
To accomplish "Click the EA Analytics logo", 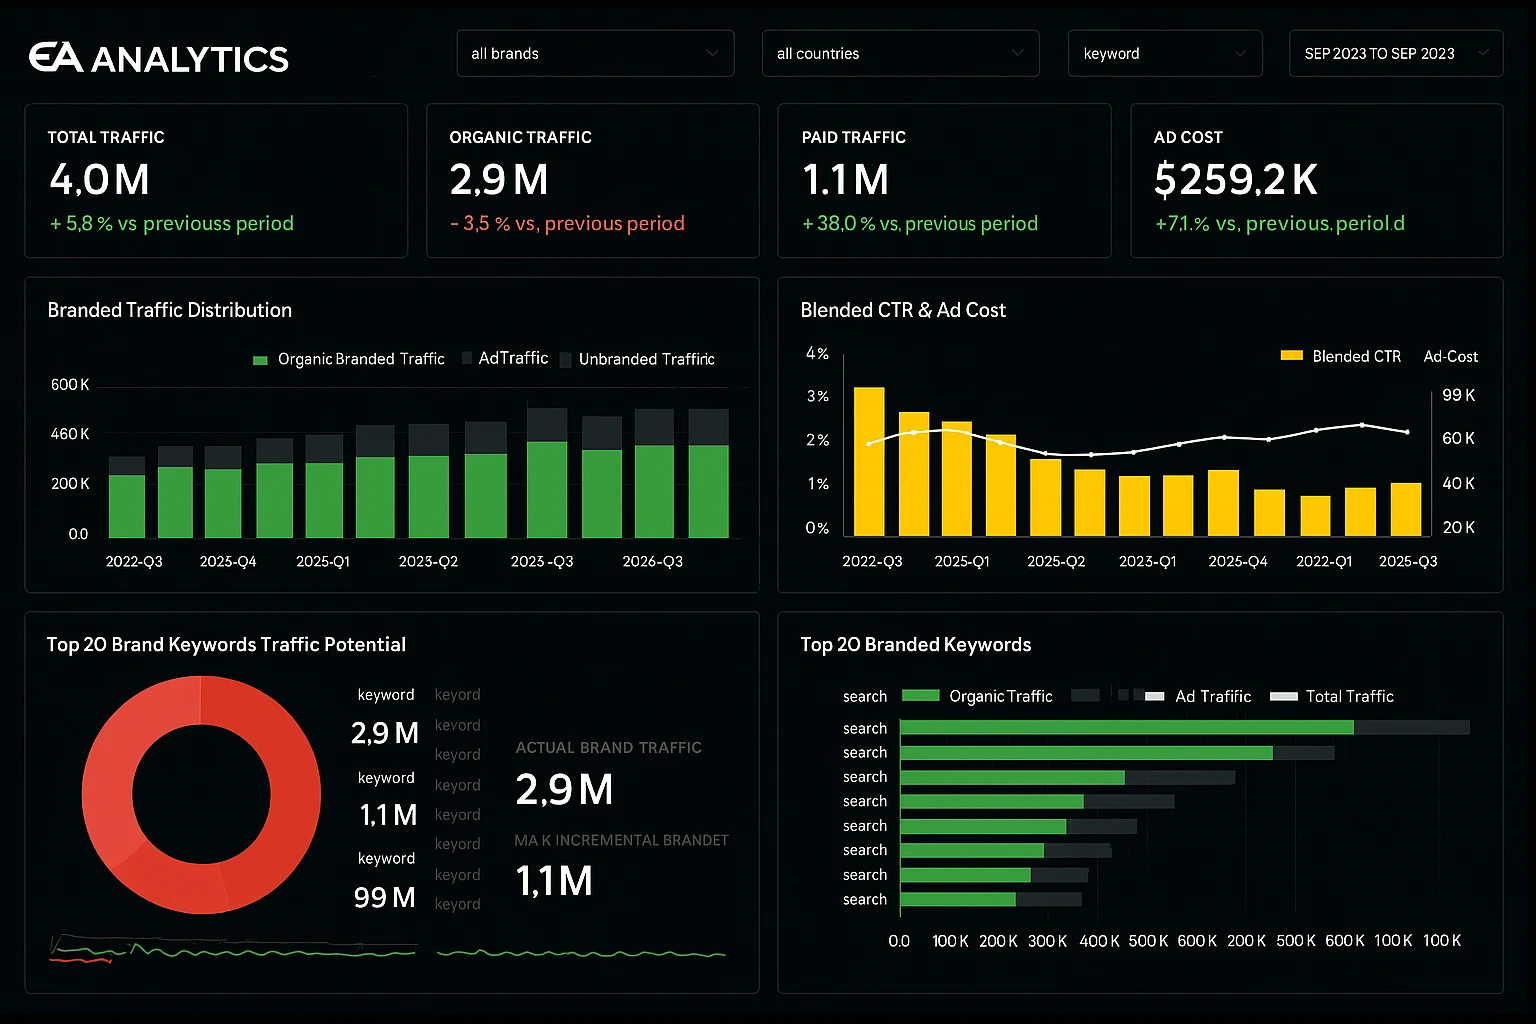I will (x=157, y=58).
